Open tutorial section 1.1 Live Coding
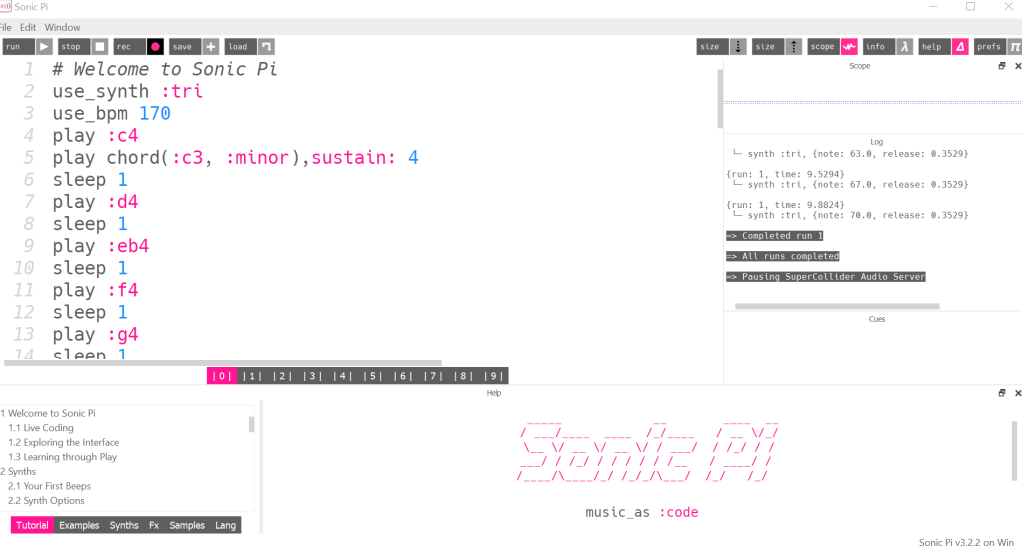This screenshot has height=547, width=1022. click(41, 428)
